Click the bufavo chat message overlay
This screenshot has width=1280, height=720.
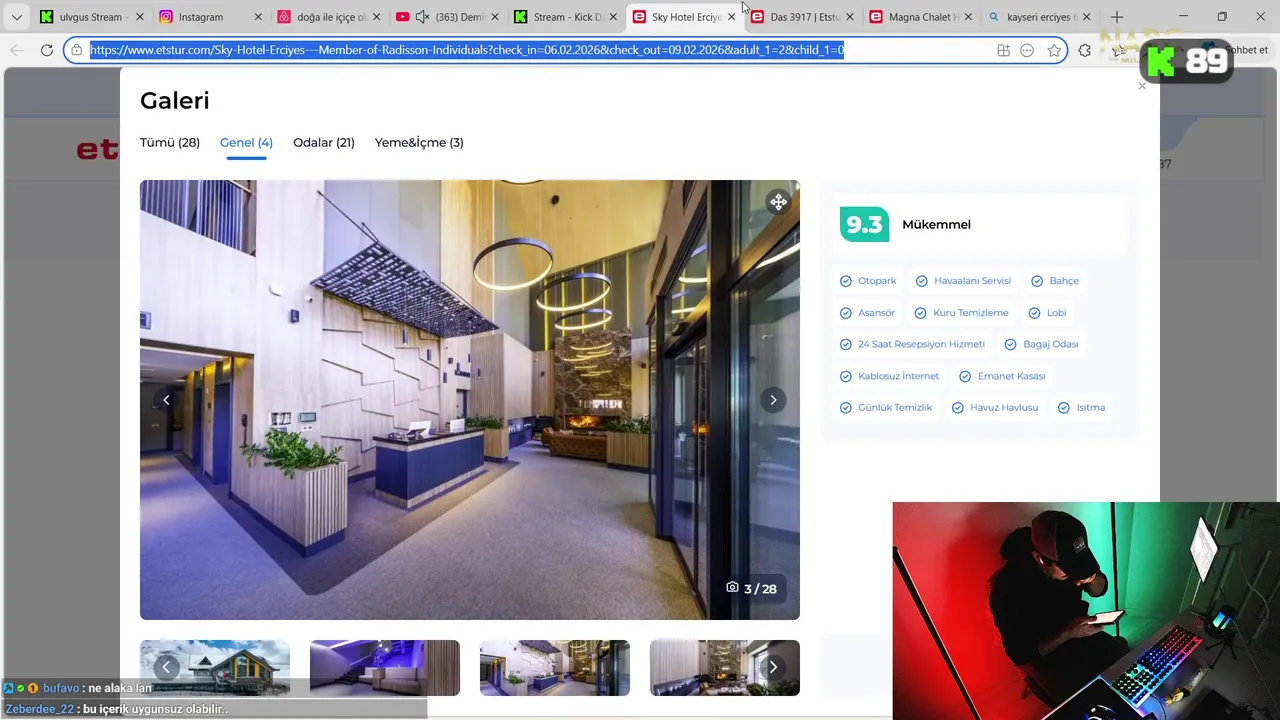78,688
